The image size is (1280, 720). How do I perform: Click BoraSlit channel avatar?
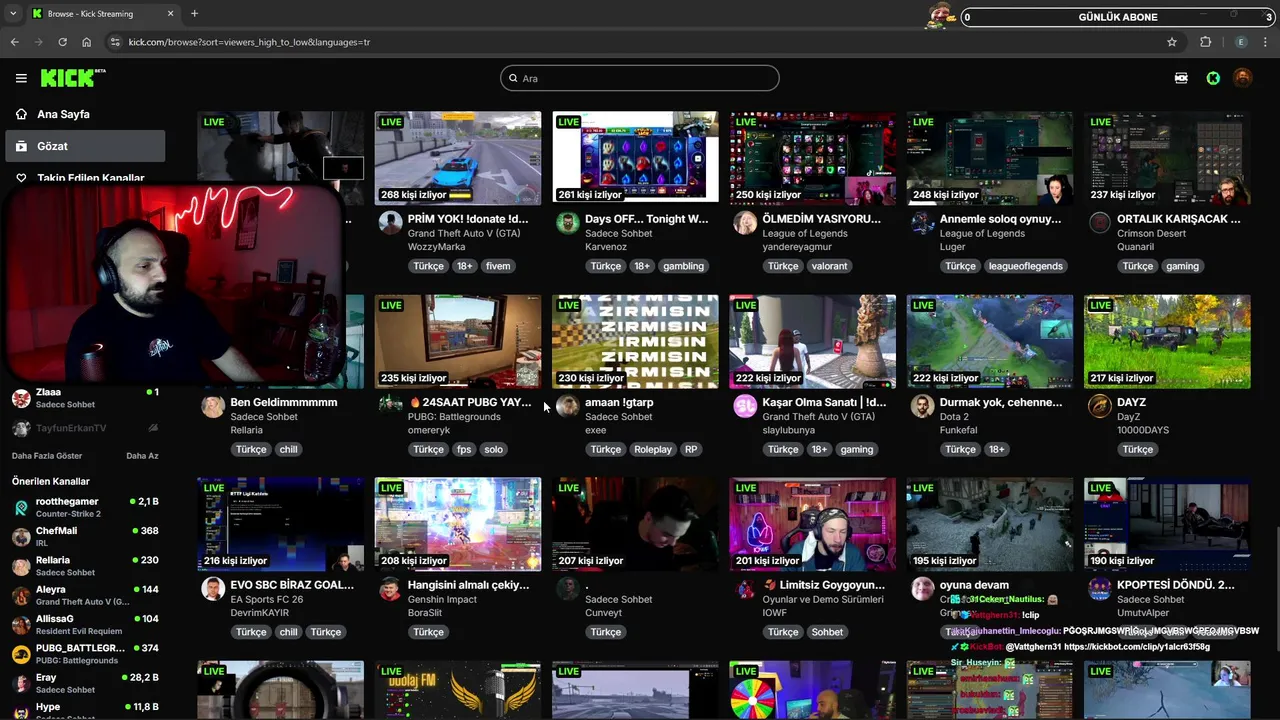click(x=390, y=588)
